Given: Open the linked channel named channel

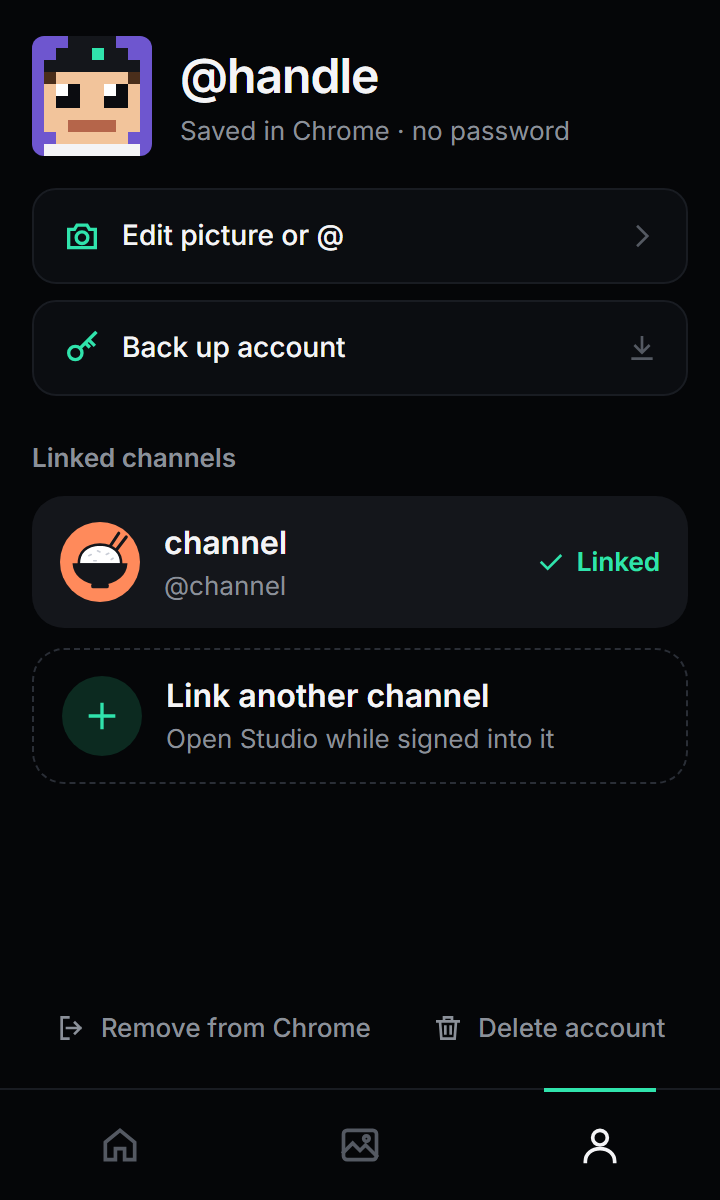Looking at the screenshot, I should pos(360,562).
